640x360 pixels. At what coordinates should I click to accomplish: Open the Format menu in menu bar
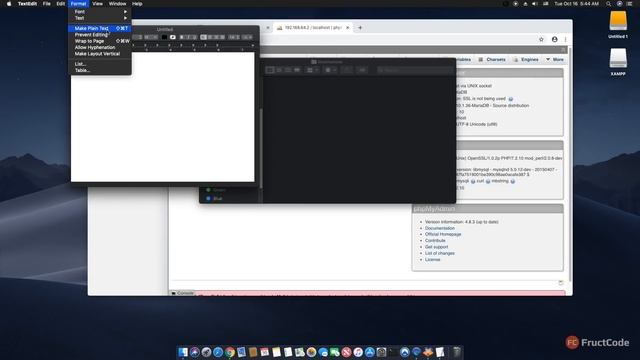click(78, 4)
